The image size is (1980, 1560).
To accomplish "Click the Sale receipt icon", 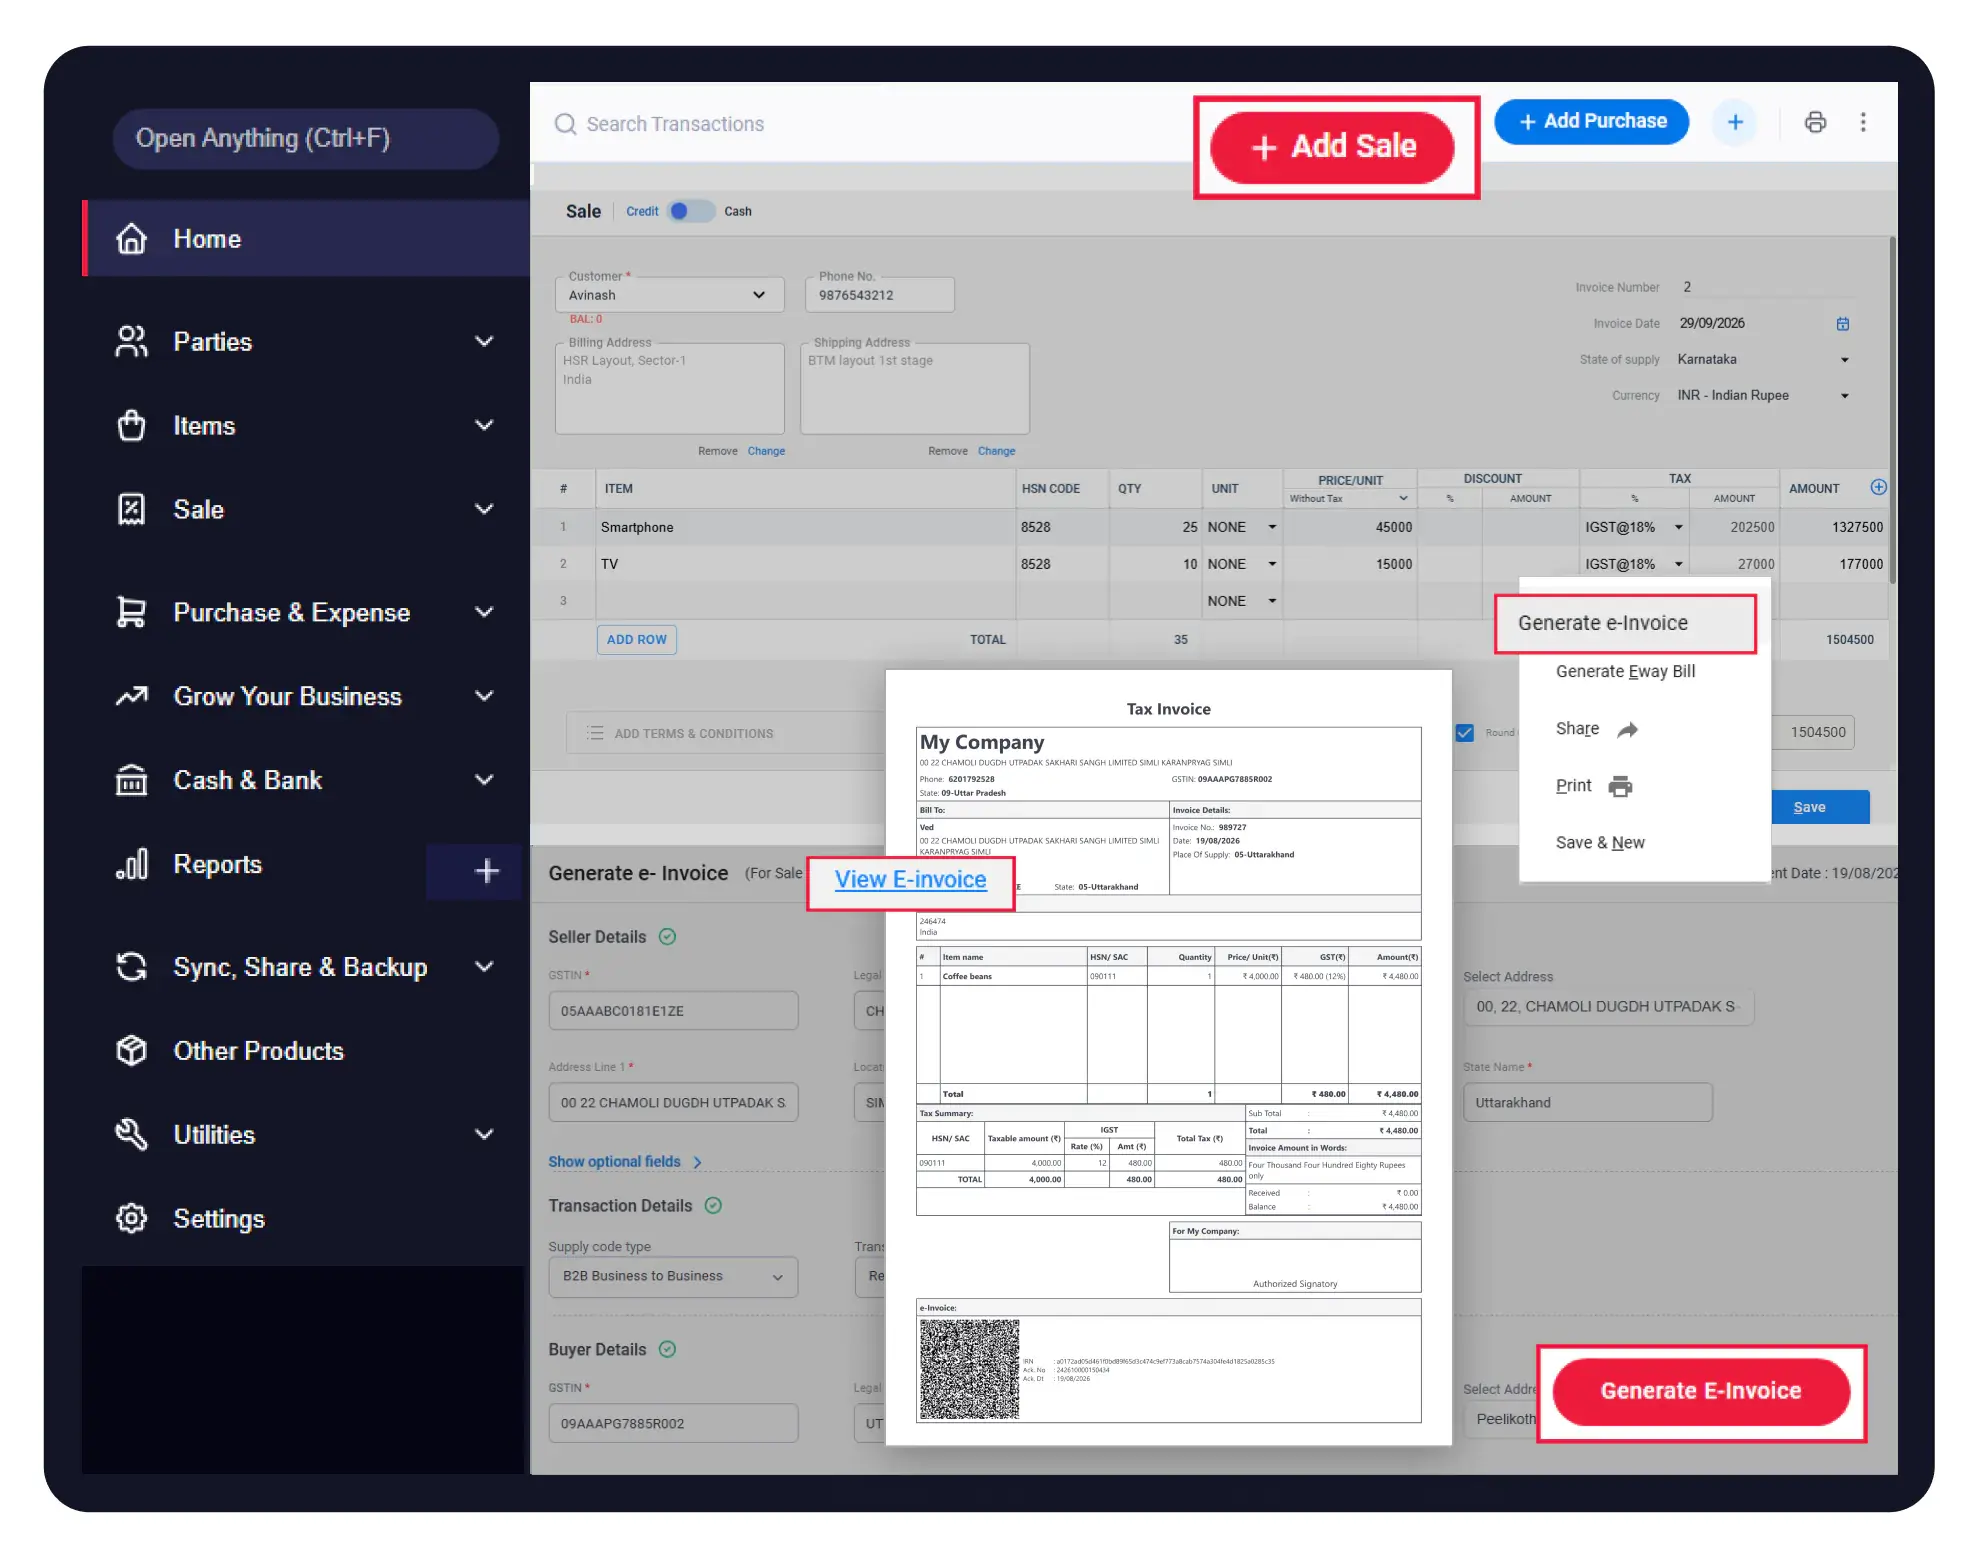I will [x=132, y=509].
